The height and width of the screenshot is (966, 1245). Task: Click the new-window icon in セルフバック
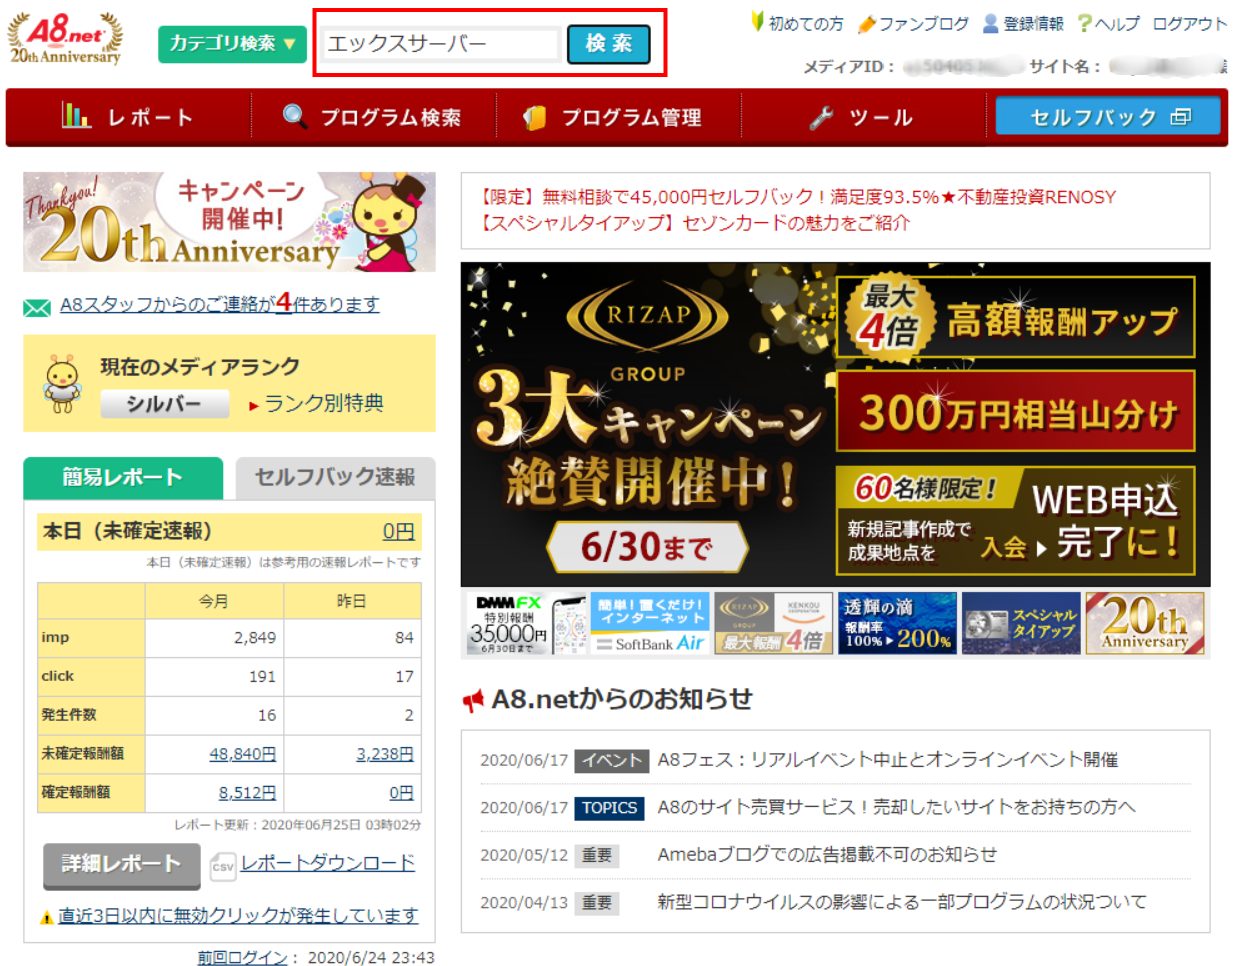1180,117
